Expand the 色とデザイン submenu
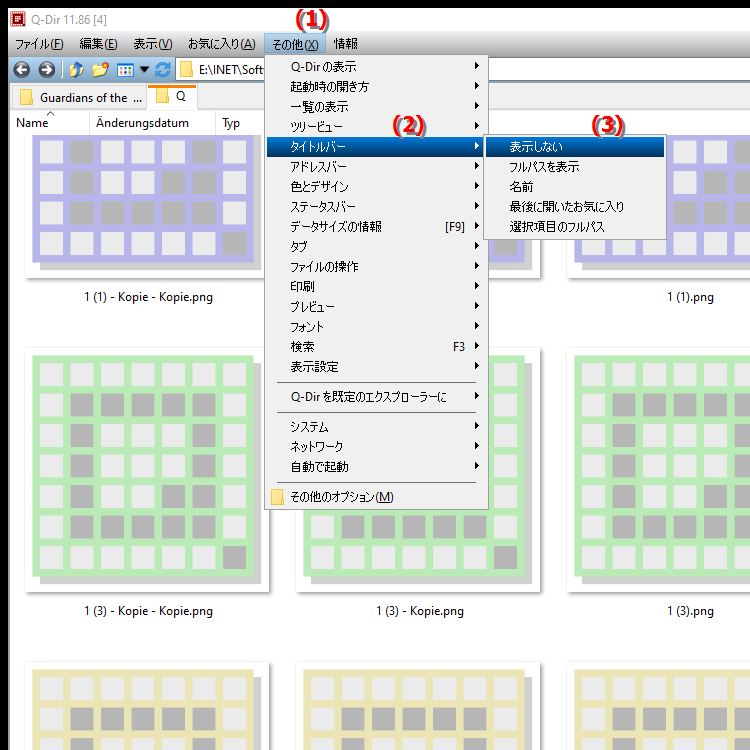 376,187
